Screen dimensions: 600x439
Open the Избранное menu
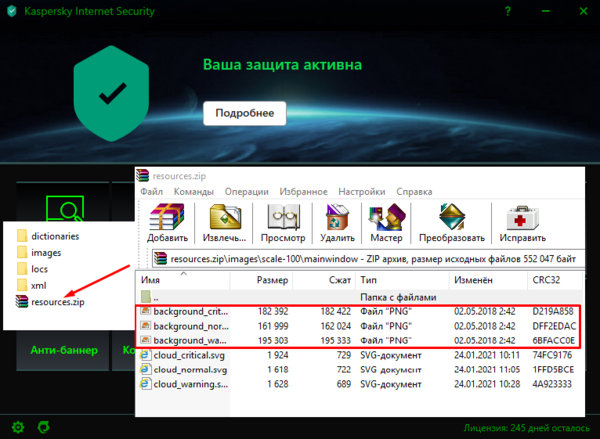point(303,192)
